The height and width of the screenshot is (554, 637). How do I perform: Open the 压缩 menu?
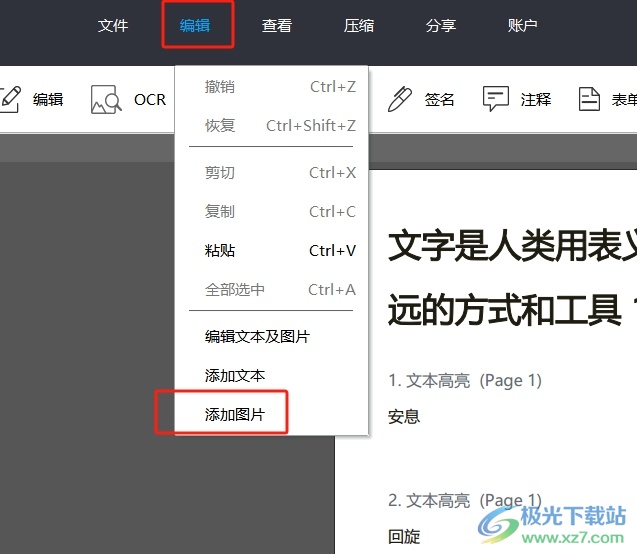click(359, 26)
